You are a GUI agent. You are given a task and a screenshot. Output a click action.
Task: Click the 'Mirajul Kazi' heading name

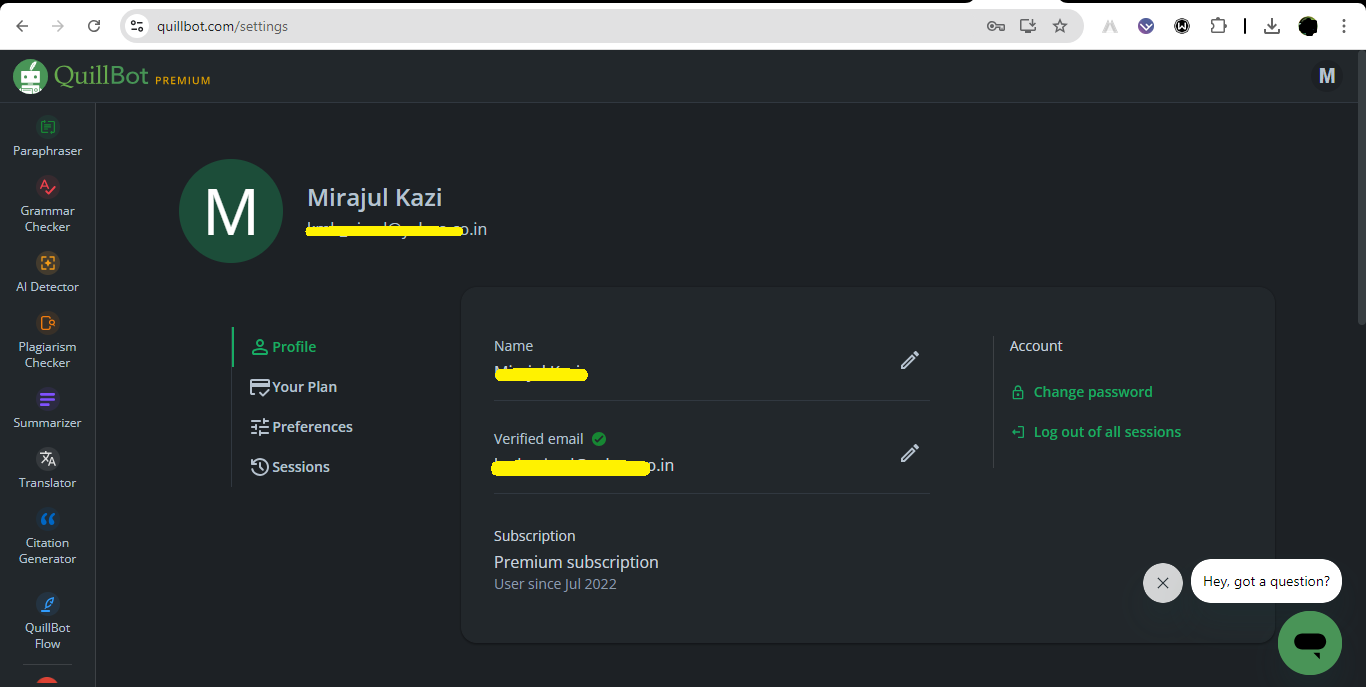pyautogui.click(x=374, y=198)
